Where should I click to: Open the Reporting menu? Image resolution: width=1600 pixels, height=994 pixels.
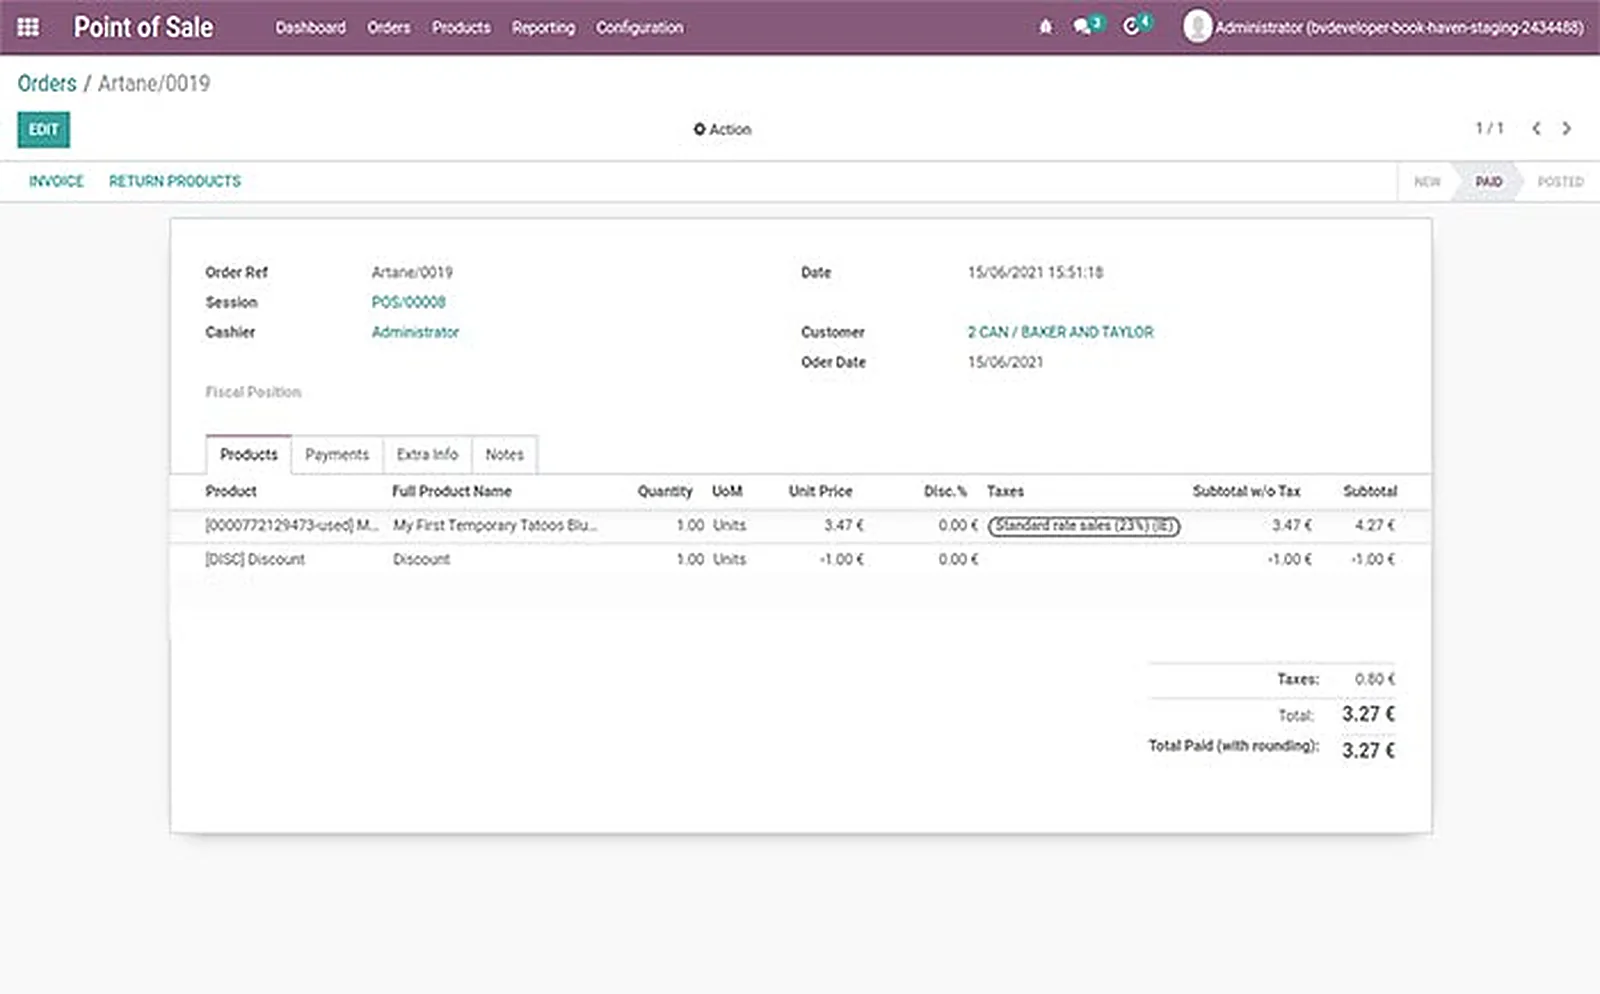[543, 27]
